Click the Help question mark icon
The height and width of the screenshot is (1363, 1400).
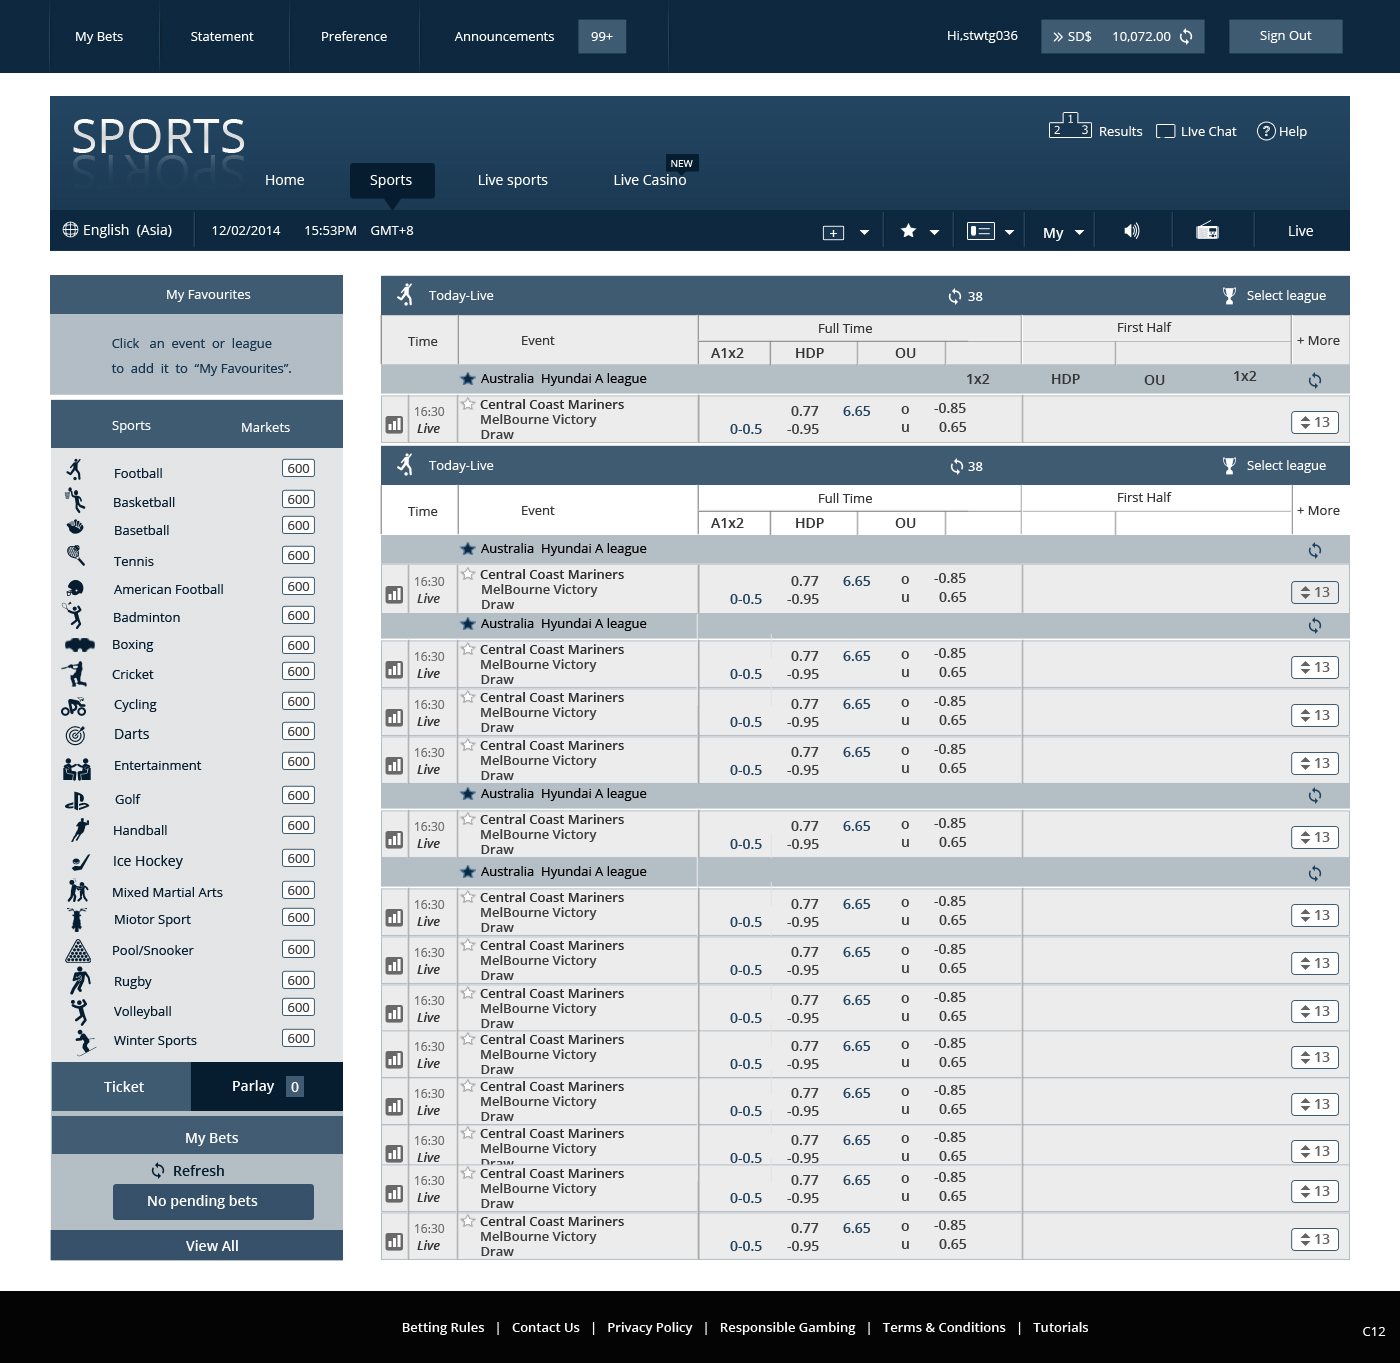coord(1266,131)
